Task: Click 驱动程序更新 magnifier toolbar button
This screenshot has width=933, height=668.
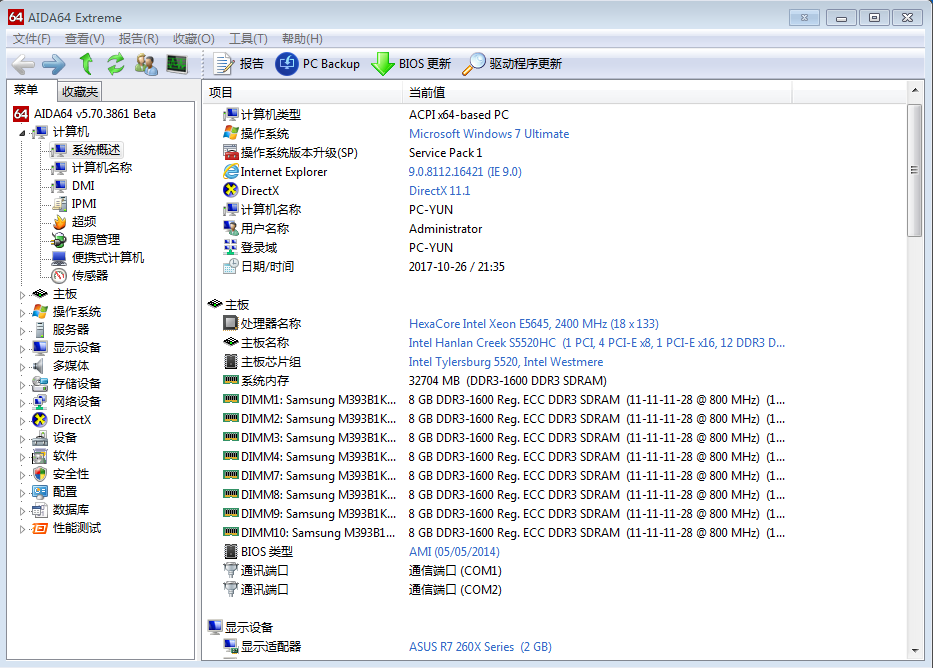Action: (512, 64)
